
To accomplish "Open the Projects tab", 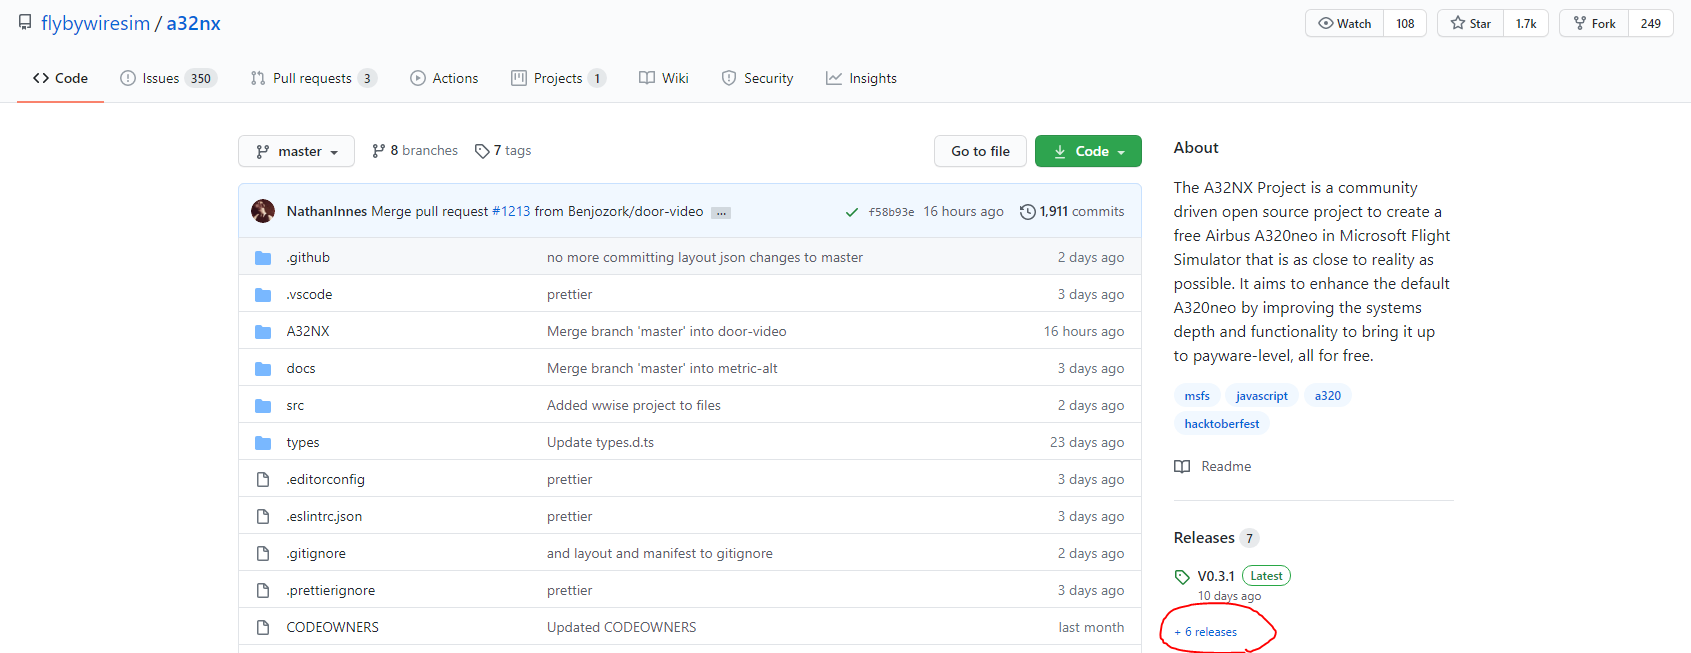I will [x=558, y=78].
